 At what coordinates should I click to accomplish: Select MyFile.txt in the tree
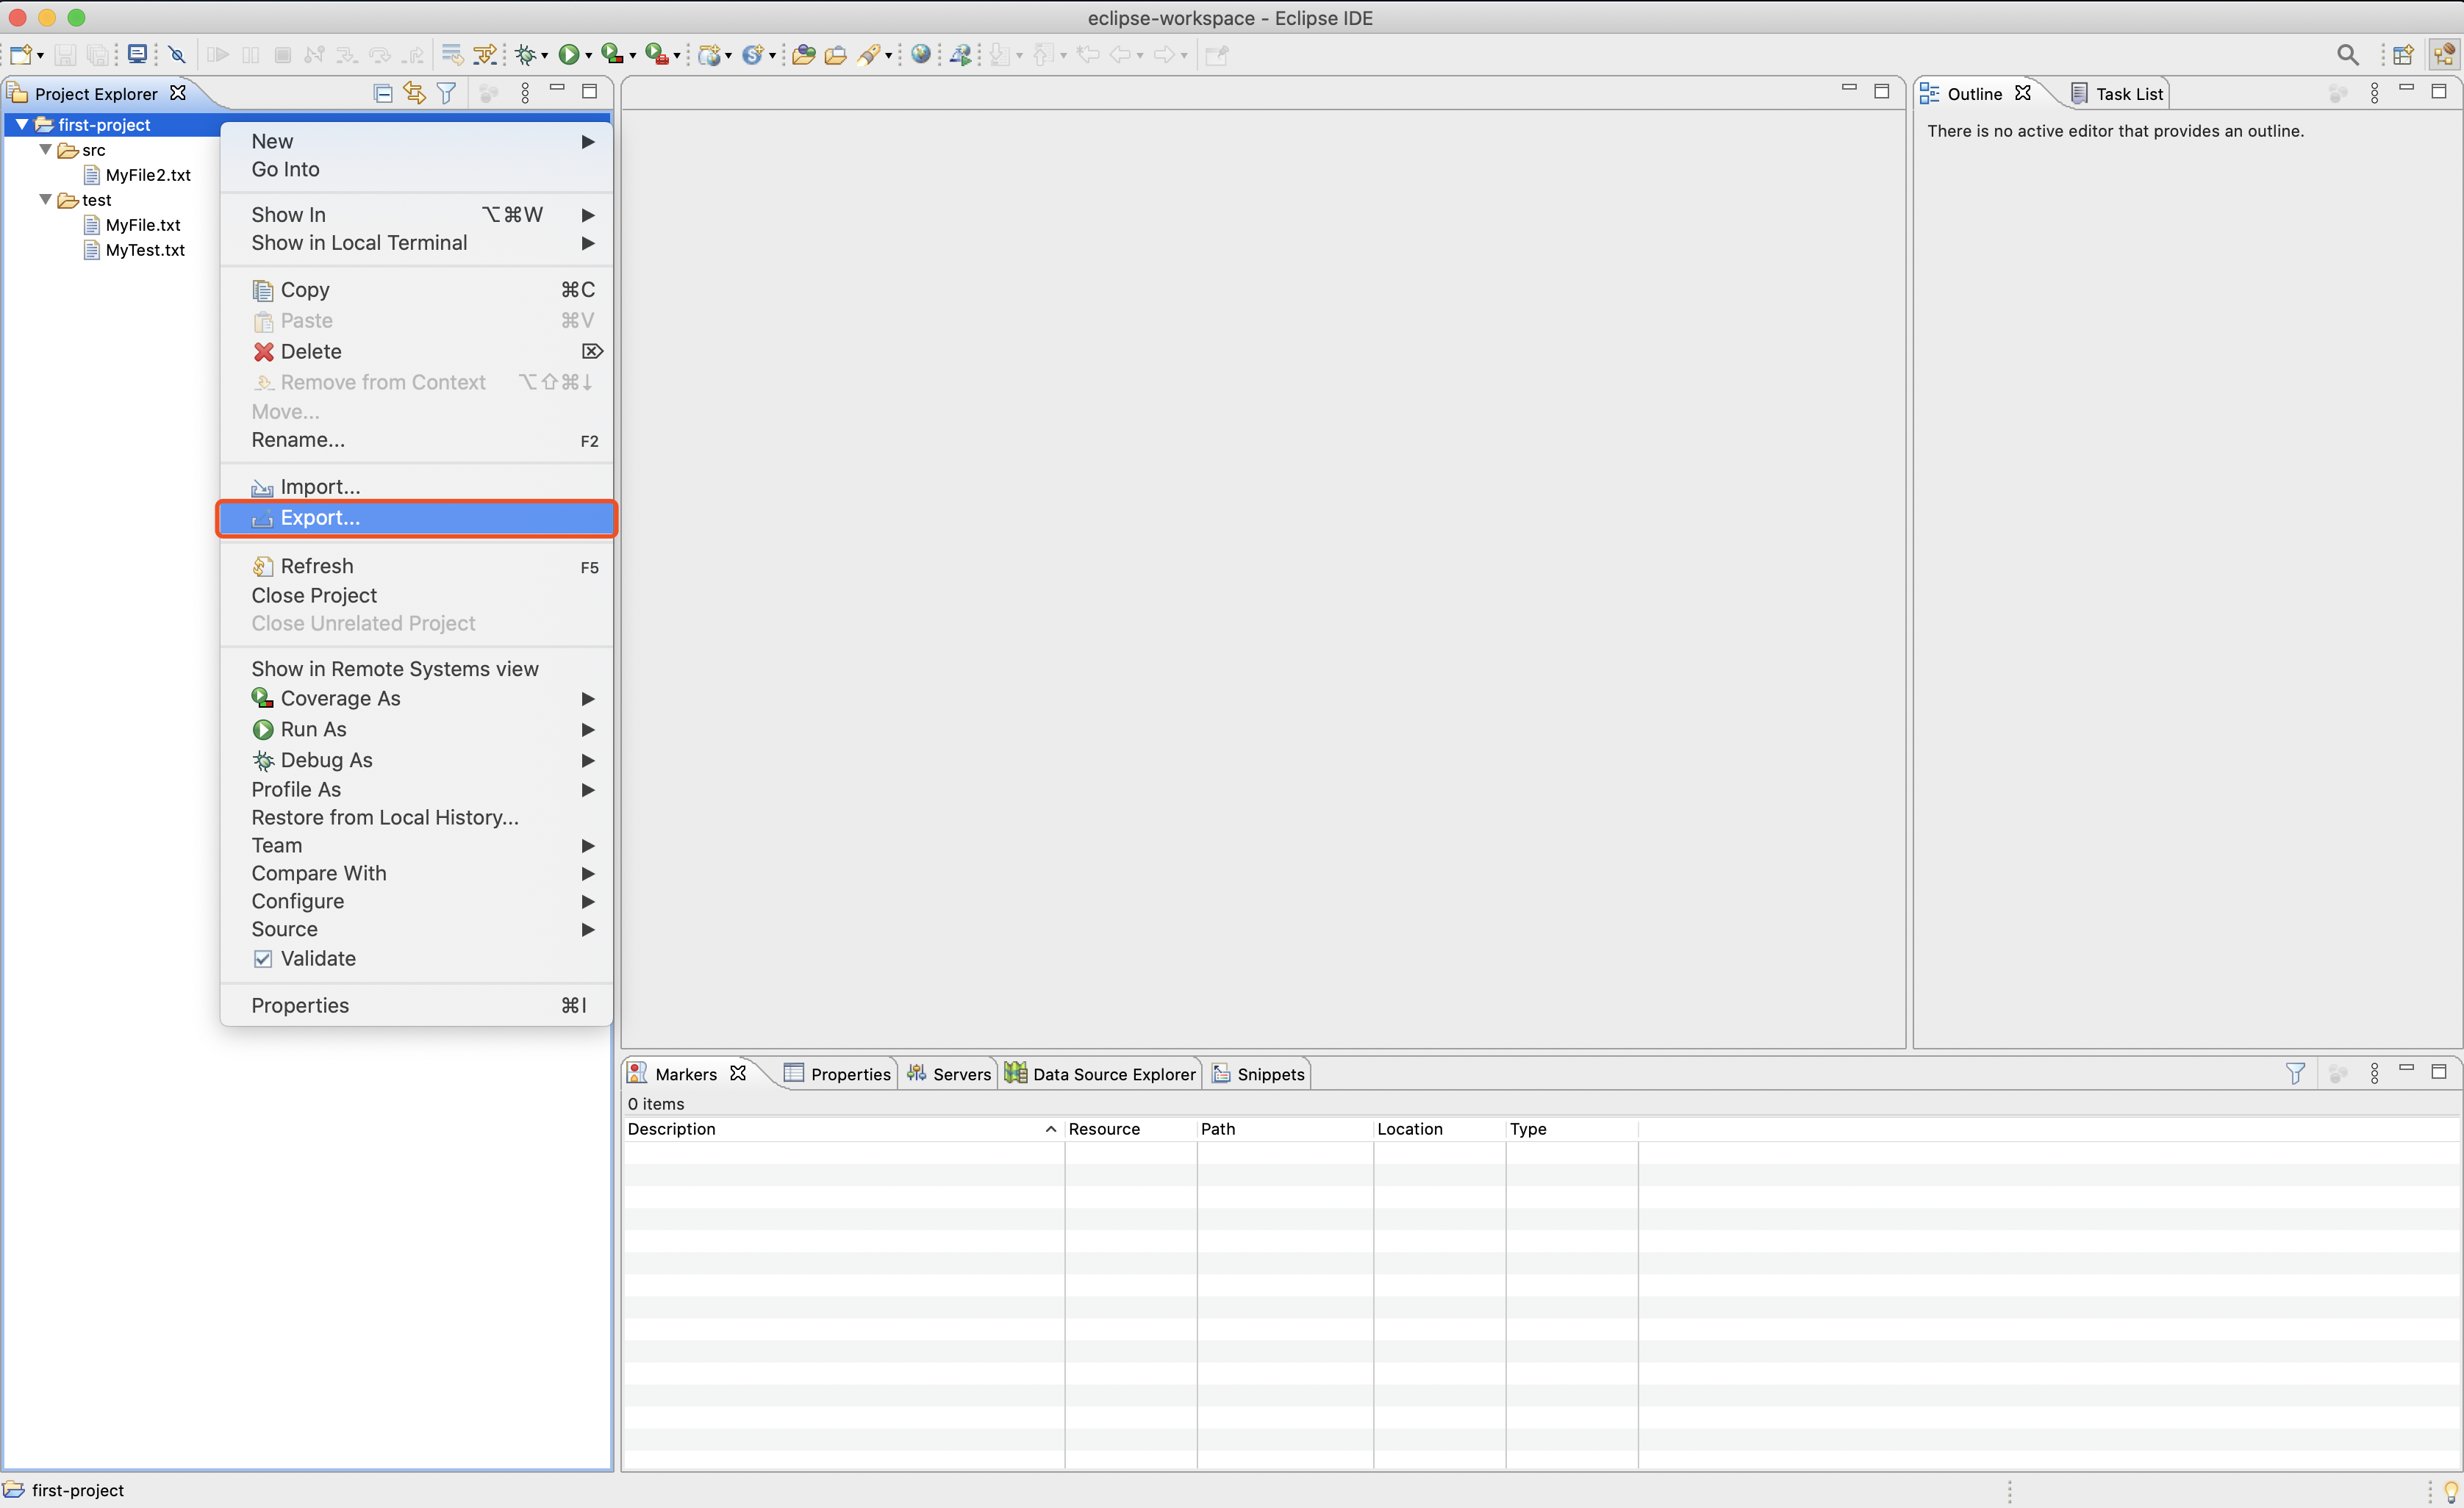[x=143, y=225]
